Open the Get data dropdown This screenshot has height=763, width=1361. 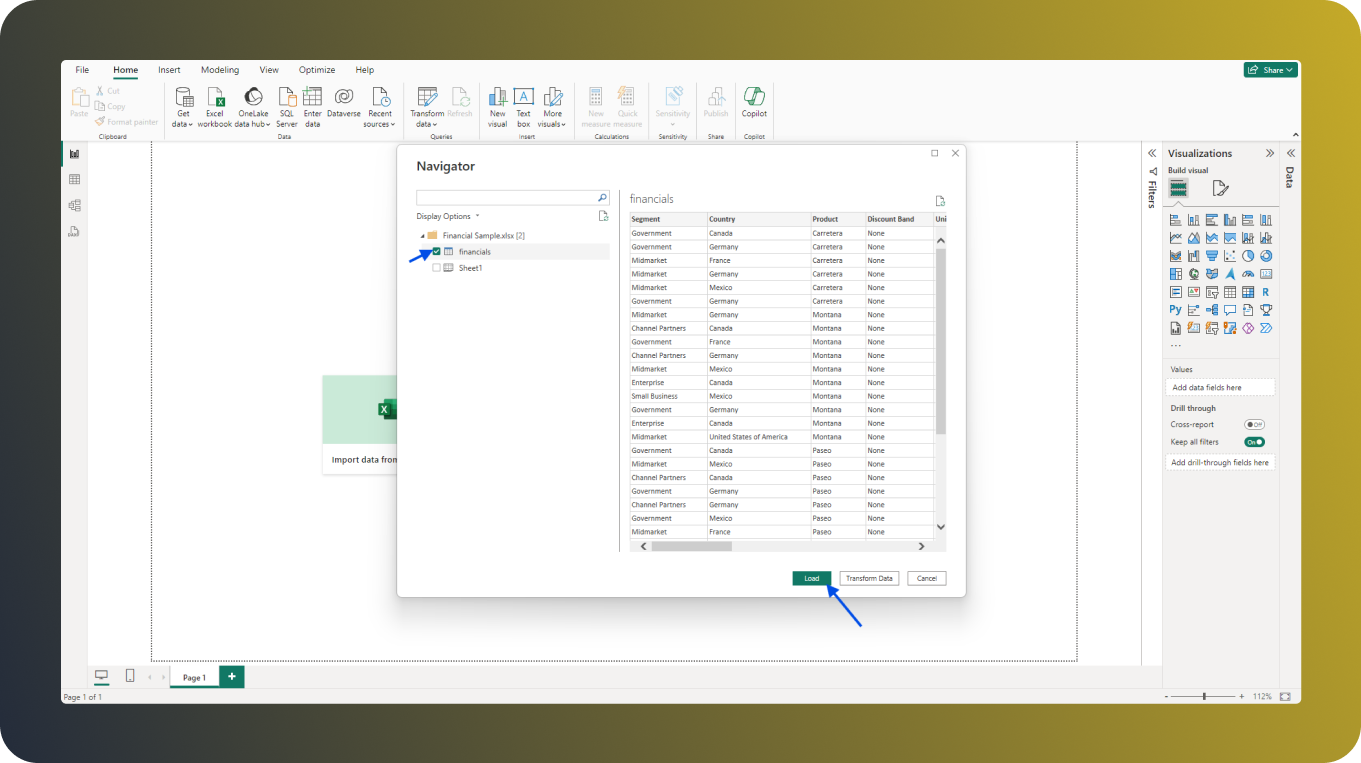click(x=182, y=105)
